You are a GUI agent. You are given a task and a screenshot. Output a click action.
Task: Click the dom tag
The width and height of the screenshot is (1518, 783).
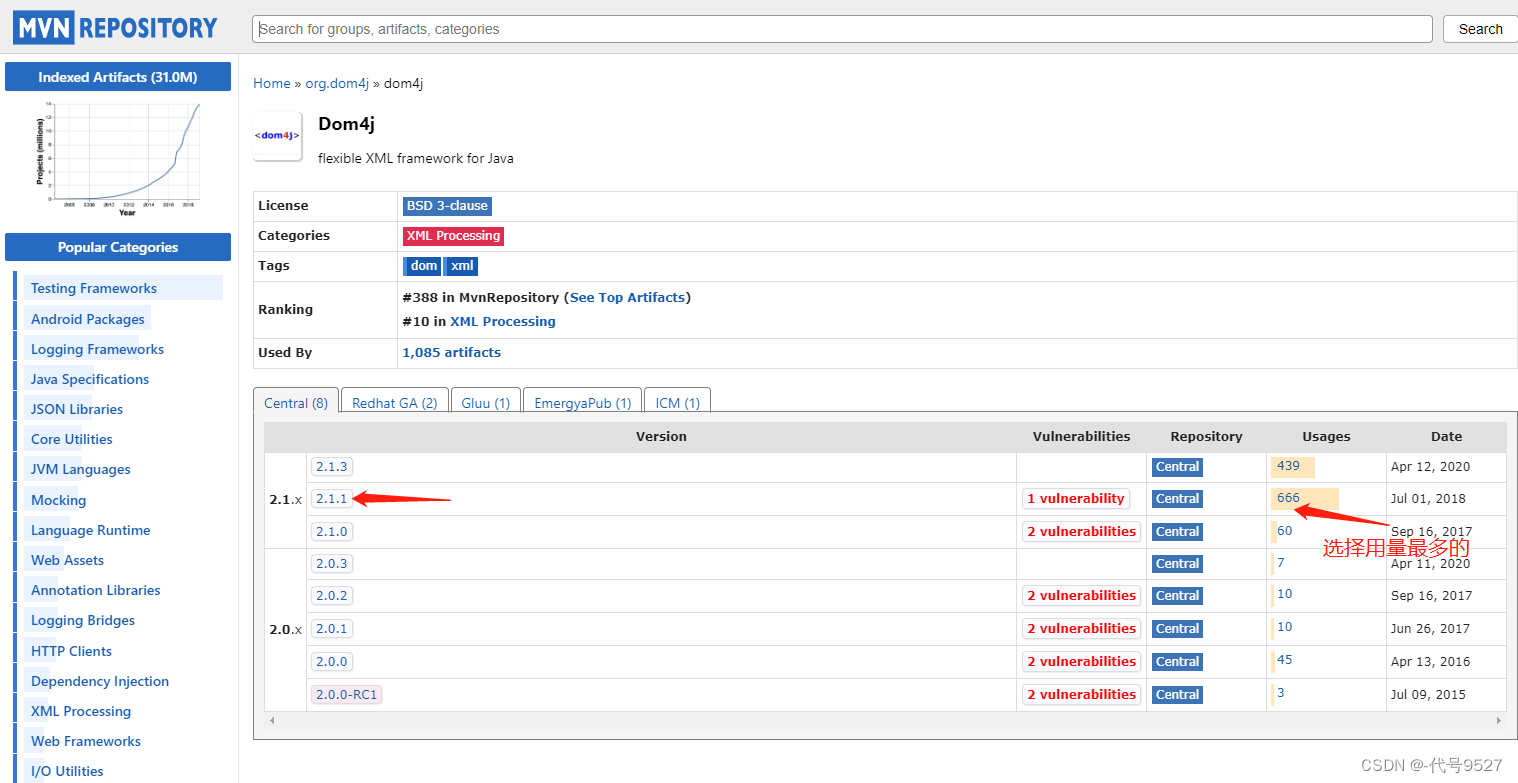click(422, 266)
